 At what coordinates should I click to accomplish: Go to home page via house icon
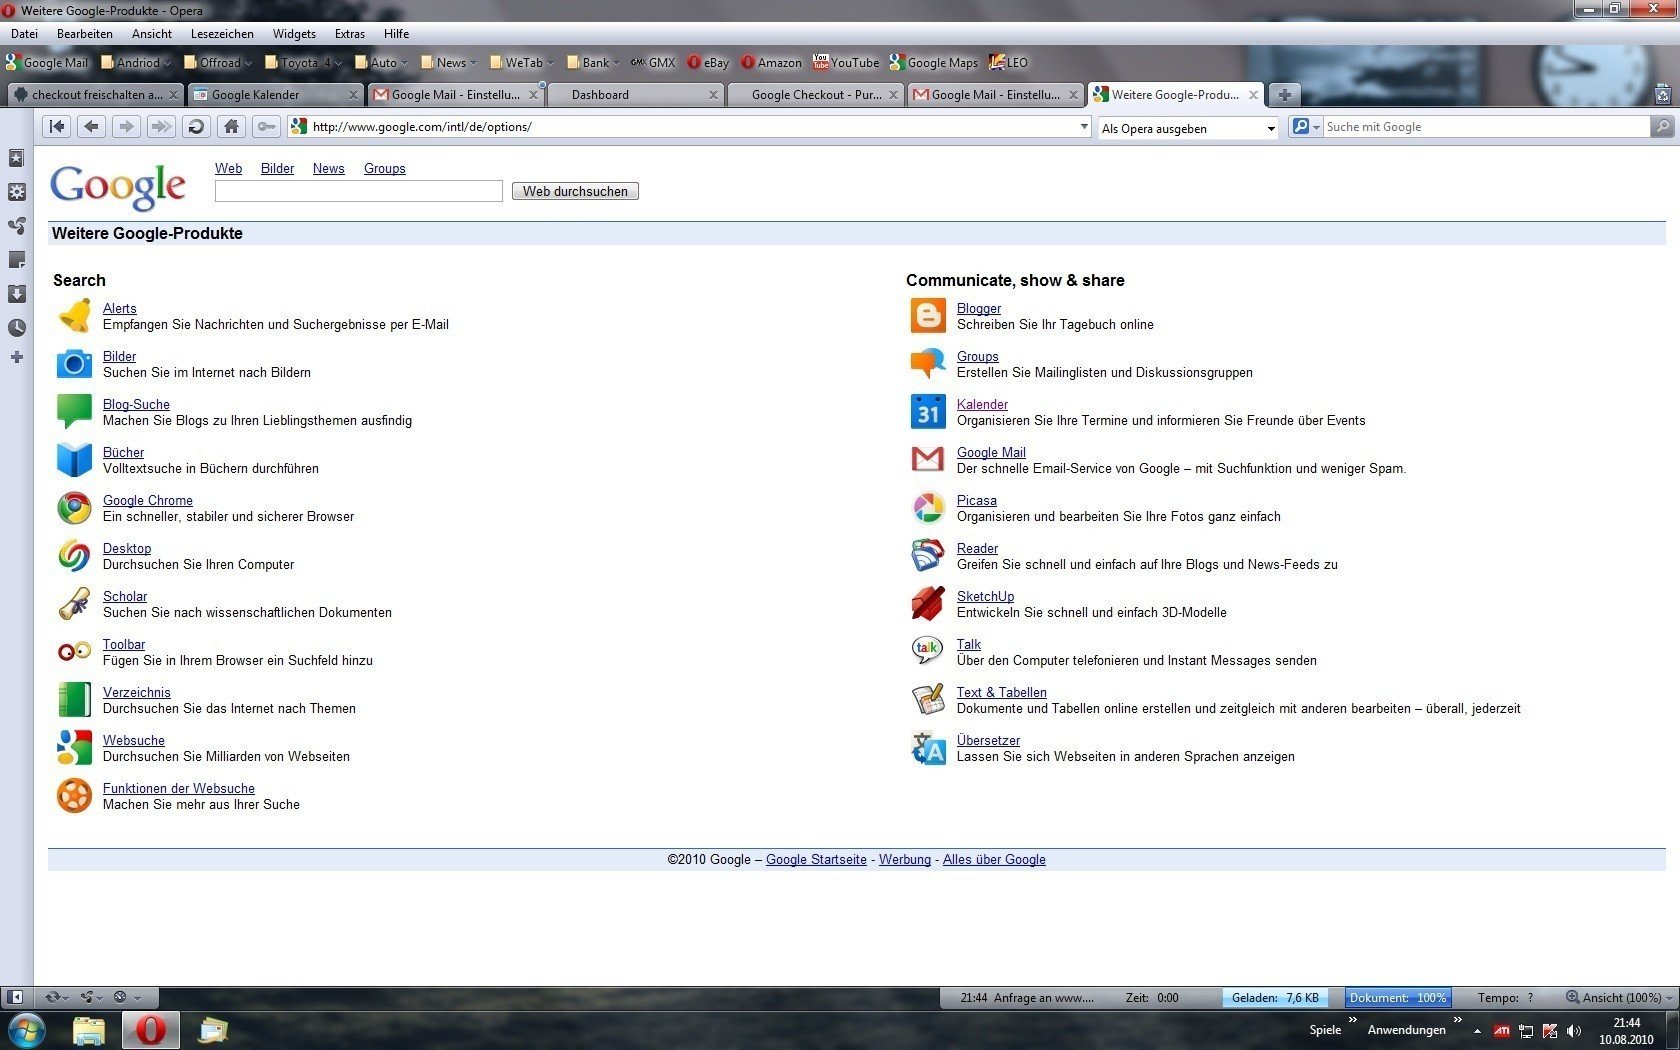pyautogui.click(x=231, y=127)
